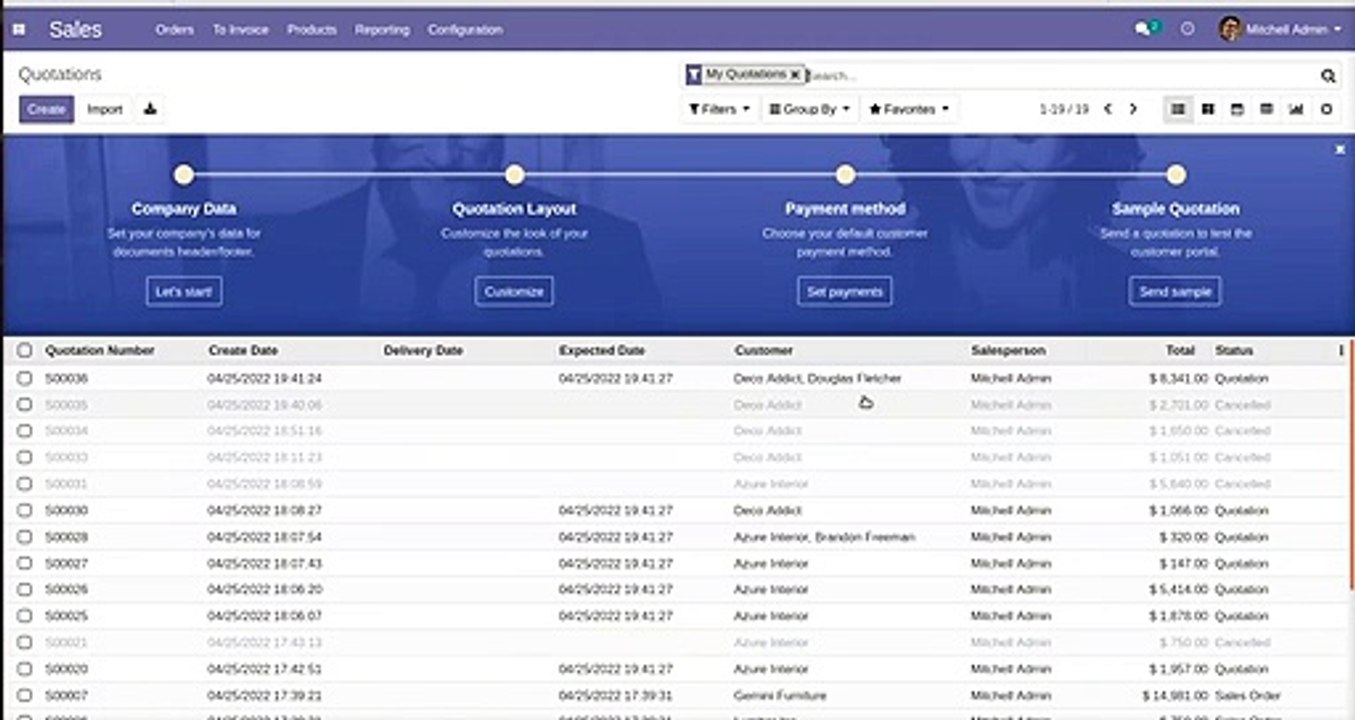Click the Import button
1355x720 pixels.
(x=104, y=109)
